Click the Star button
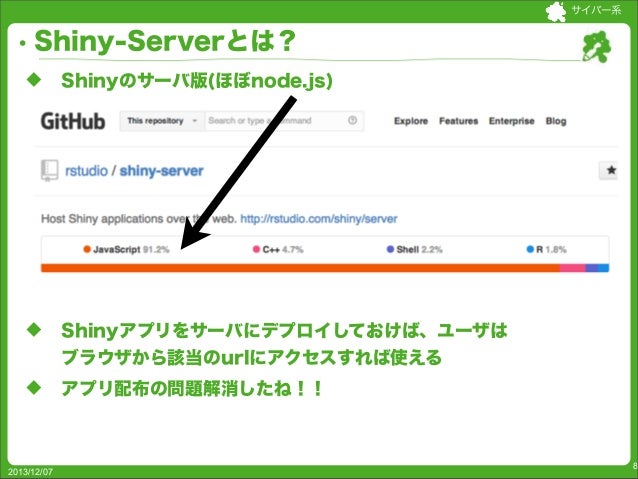The image size is (638, 479). point(609,171)
